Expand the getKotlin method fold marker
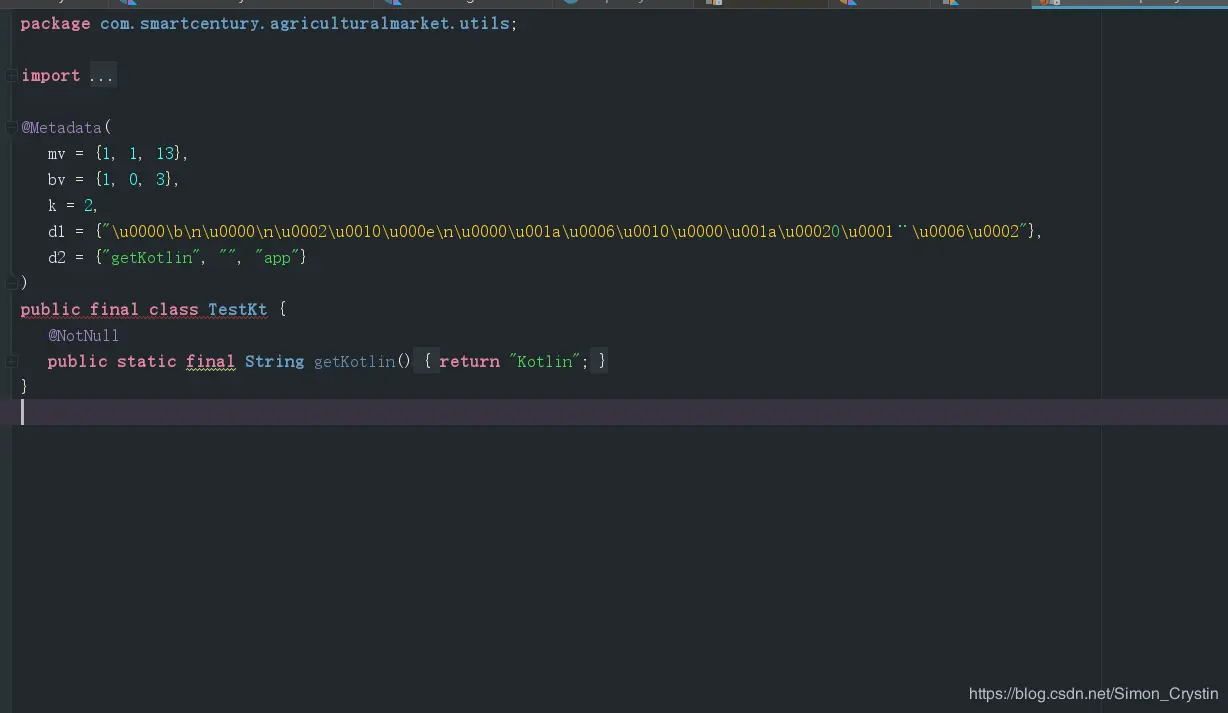This screenshot has height=713, width=1228. pyautogui.click(x=10, y=361)
